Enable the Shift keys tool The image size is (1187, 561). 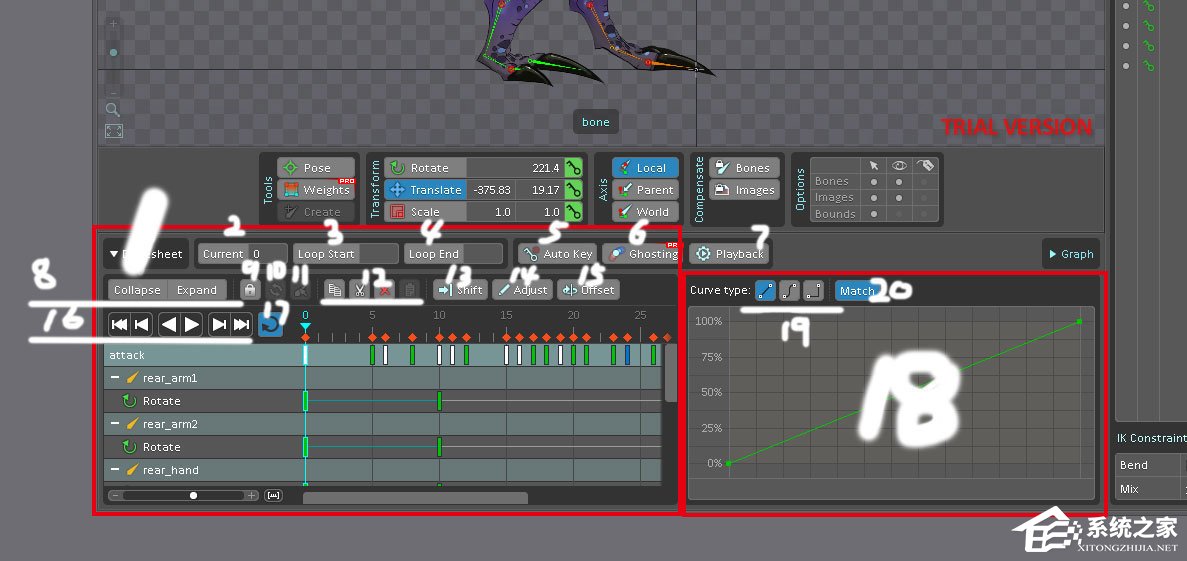[460, 289]
